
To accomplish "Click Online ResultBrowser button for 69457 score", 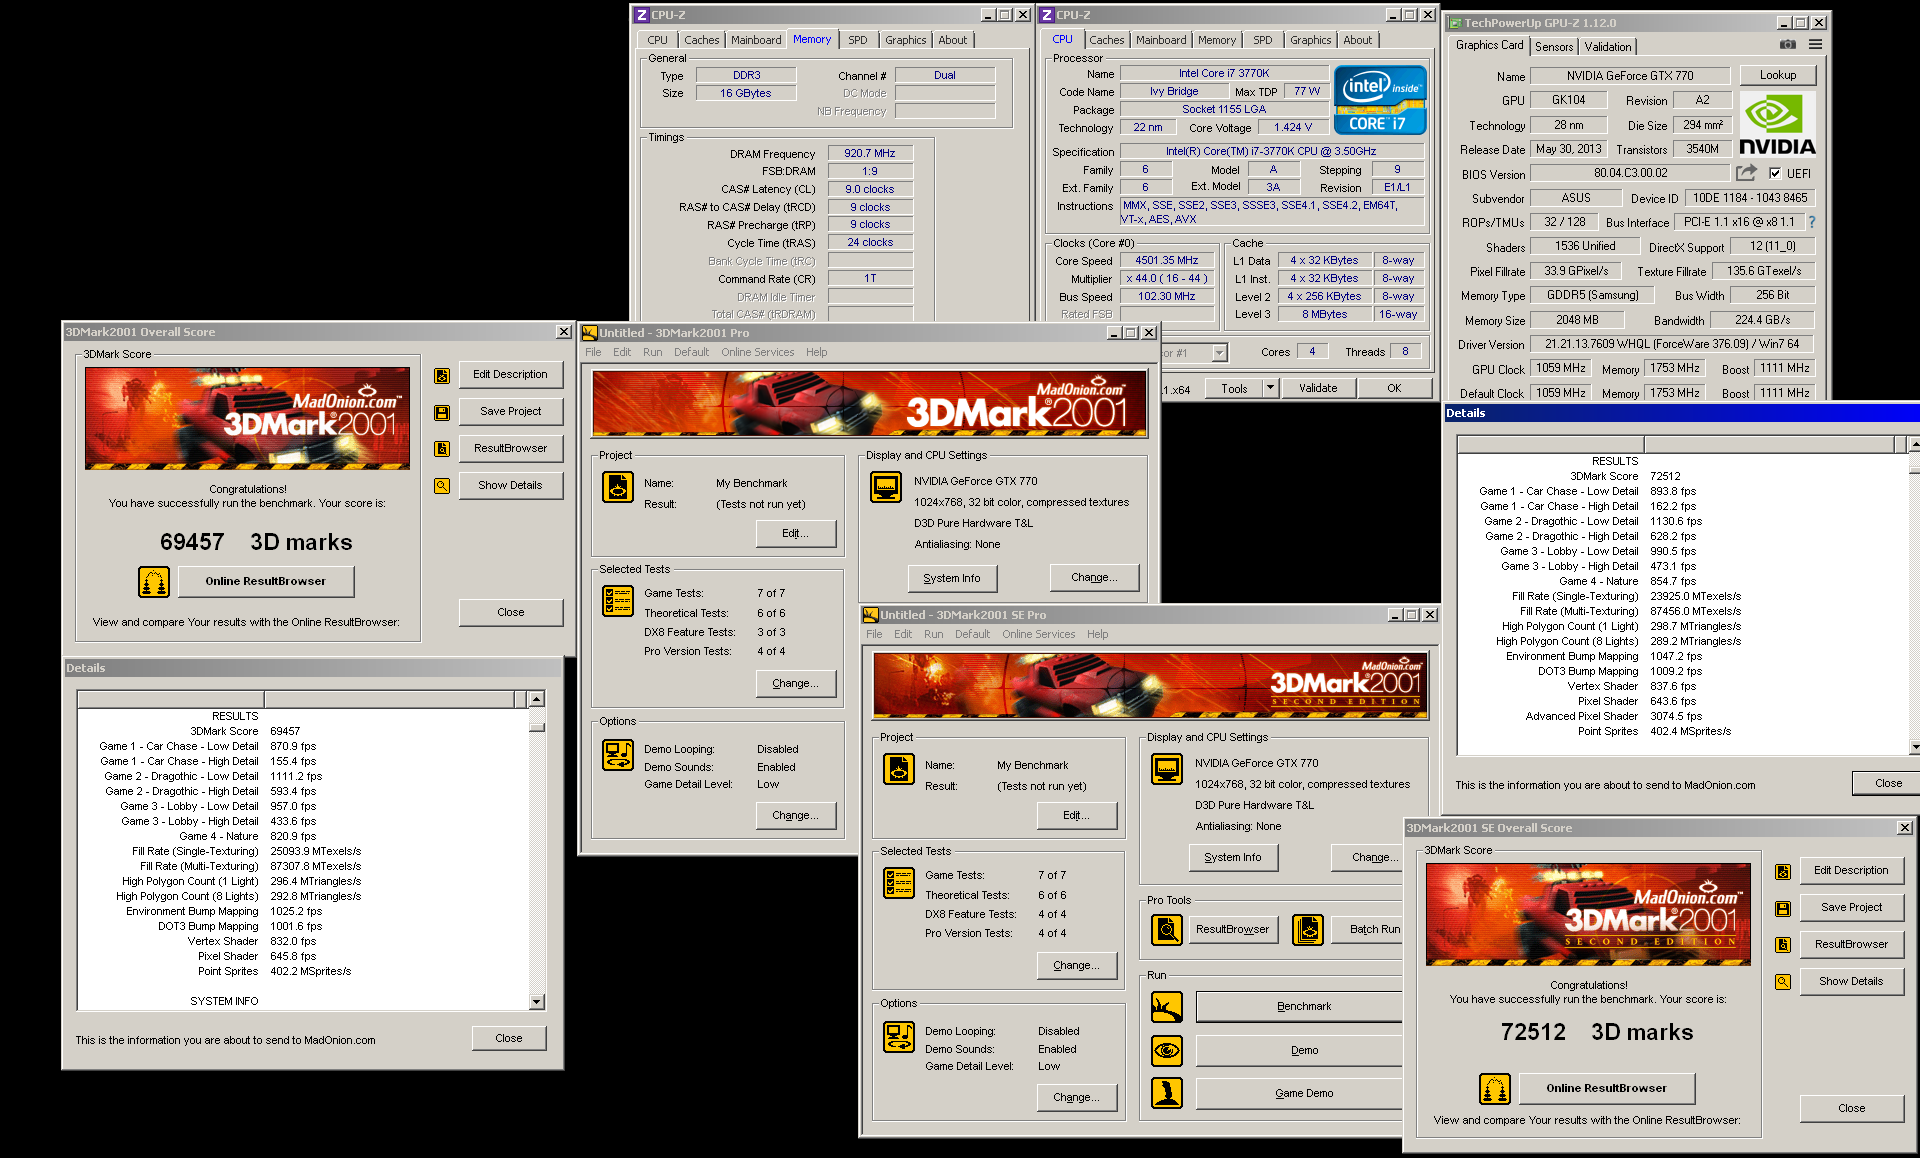I will point(265,581).
